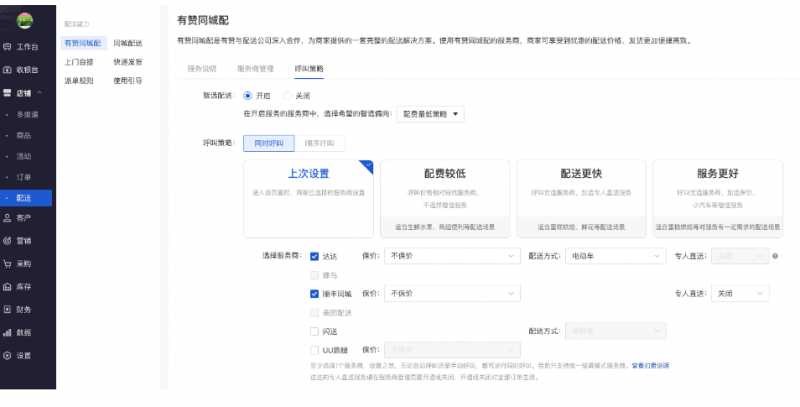Open 财务 finance icon
This screenshot has height=407, width=800.
tap(7, 310)
